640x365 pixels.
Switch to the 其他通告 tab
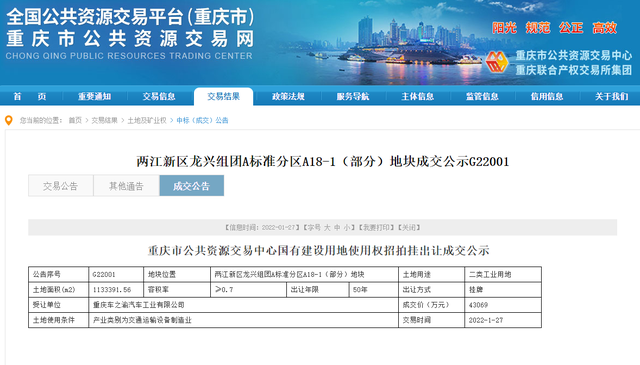[x=126, y=186]
